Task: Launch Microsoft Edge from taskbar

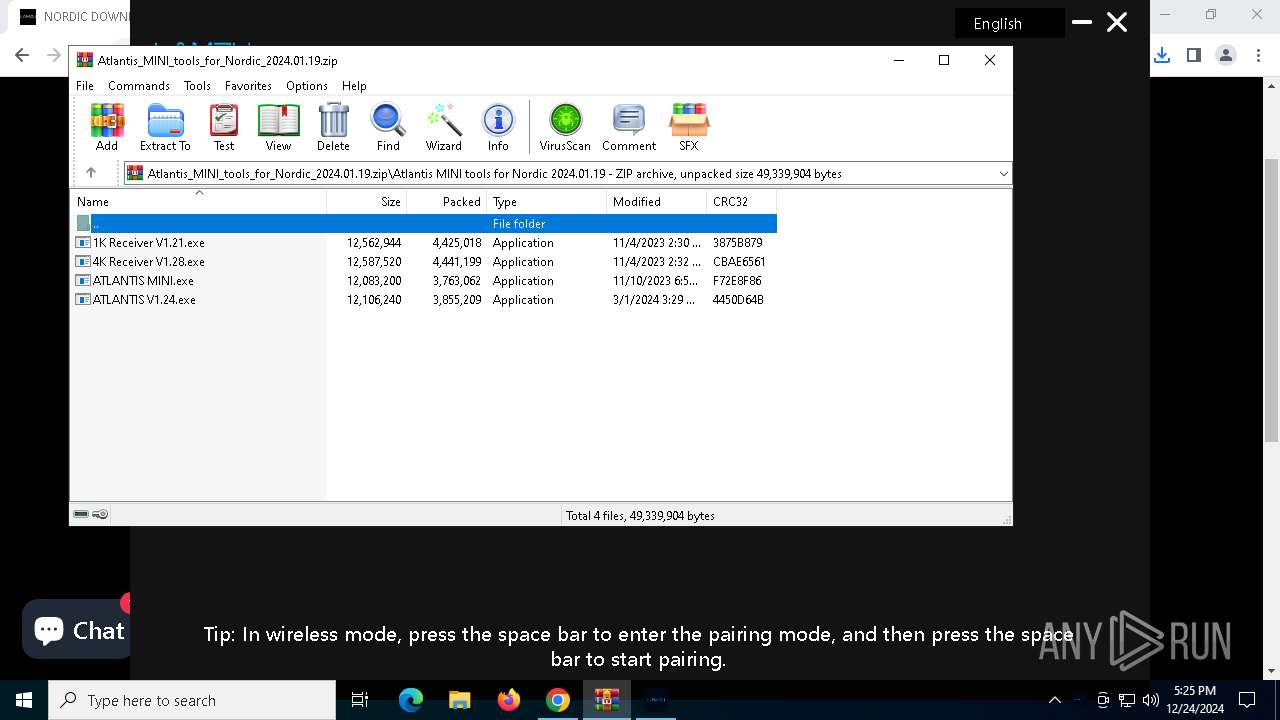Action: tap(411, 700)
